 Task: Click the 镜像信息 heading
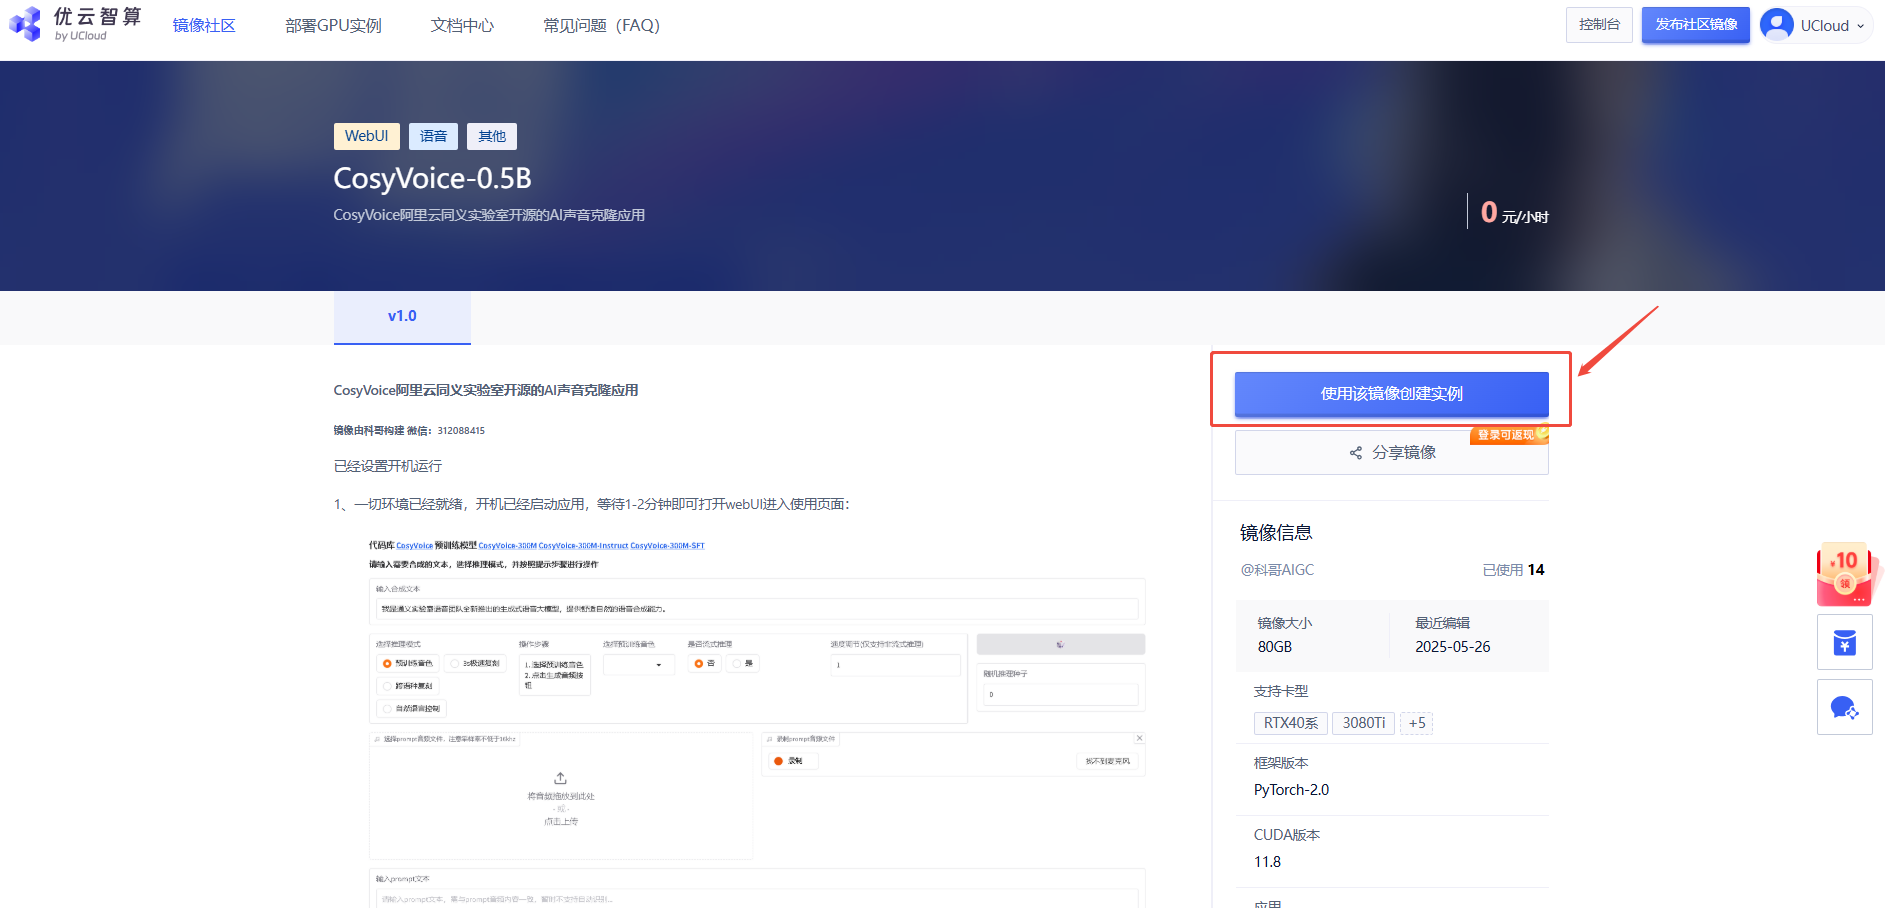coord(1276,533)
